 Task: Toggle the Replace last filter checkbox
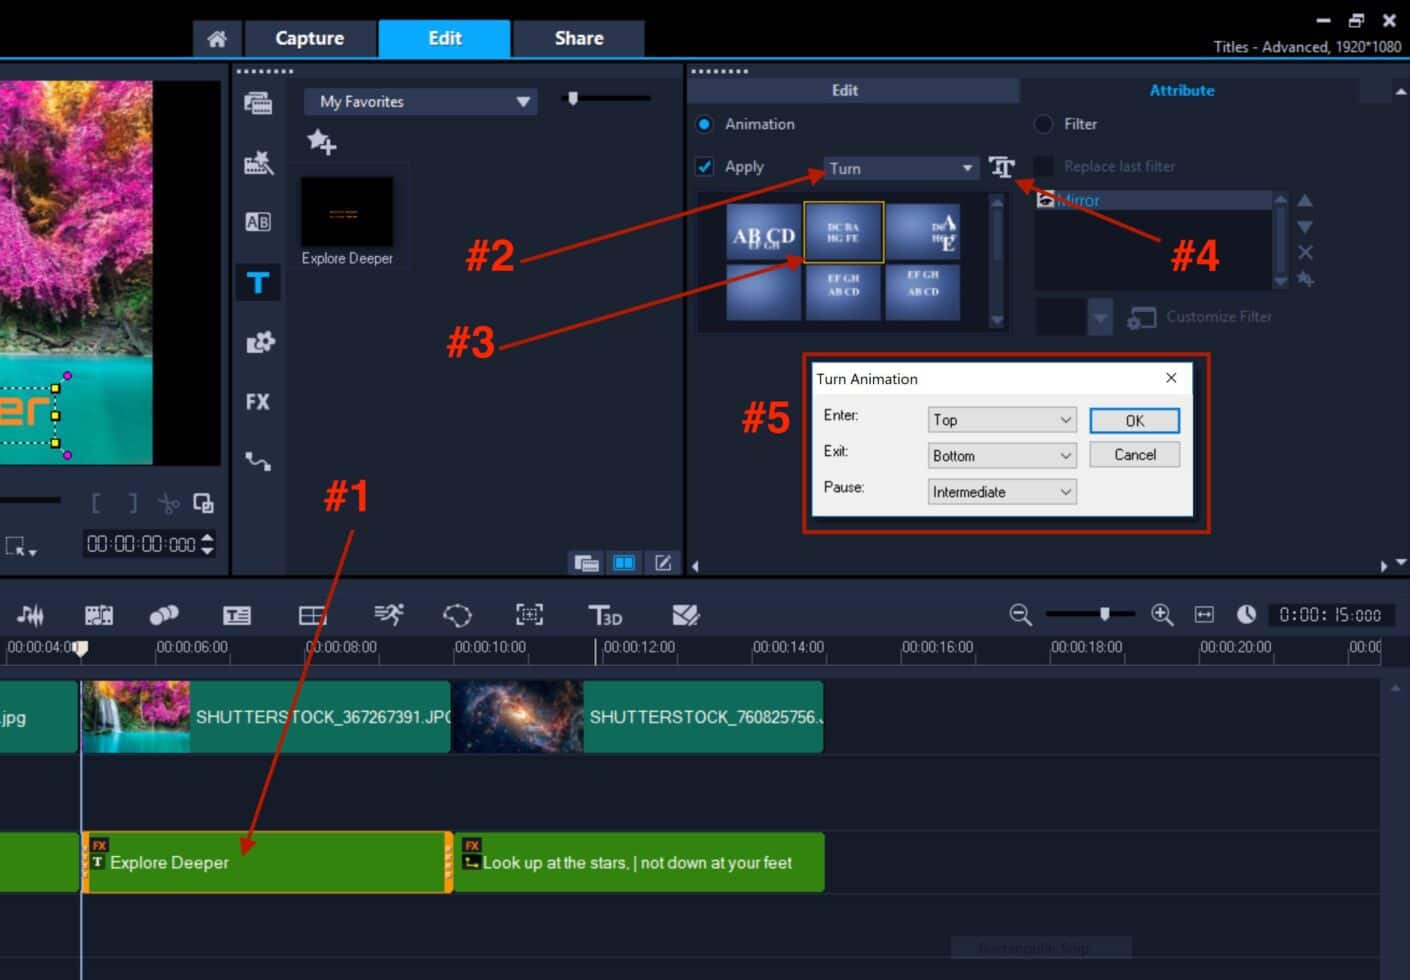coord(1043,166)
